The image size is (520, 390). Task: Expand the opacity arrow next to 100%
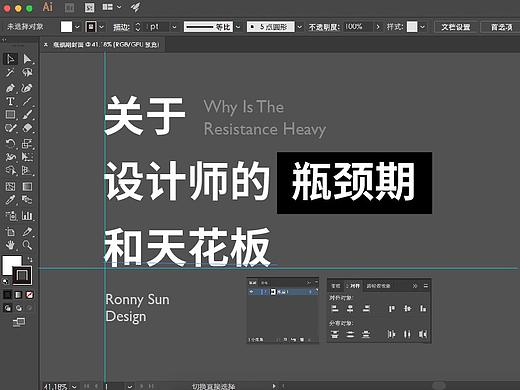click(378, 27)
